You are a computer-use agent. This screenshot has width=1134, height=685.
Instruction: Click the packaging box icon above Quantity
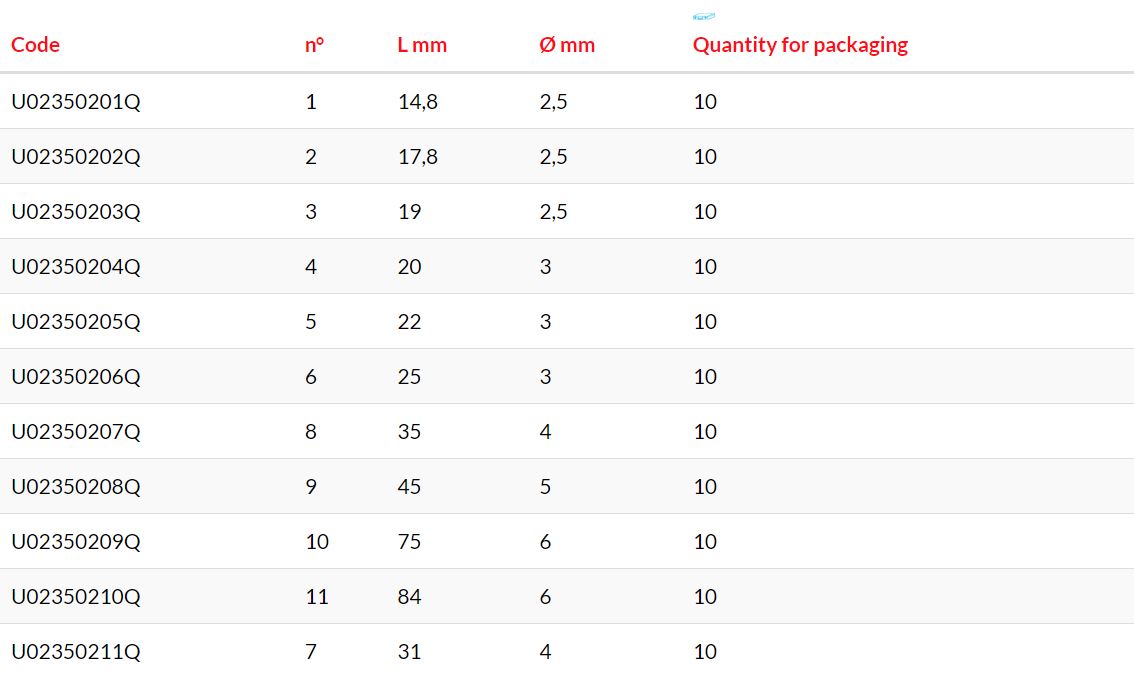point(704,17)
